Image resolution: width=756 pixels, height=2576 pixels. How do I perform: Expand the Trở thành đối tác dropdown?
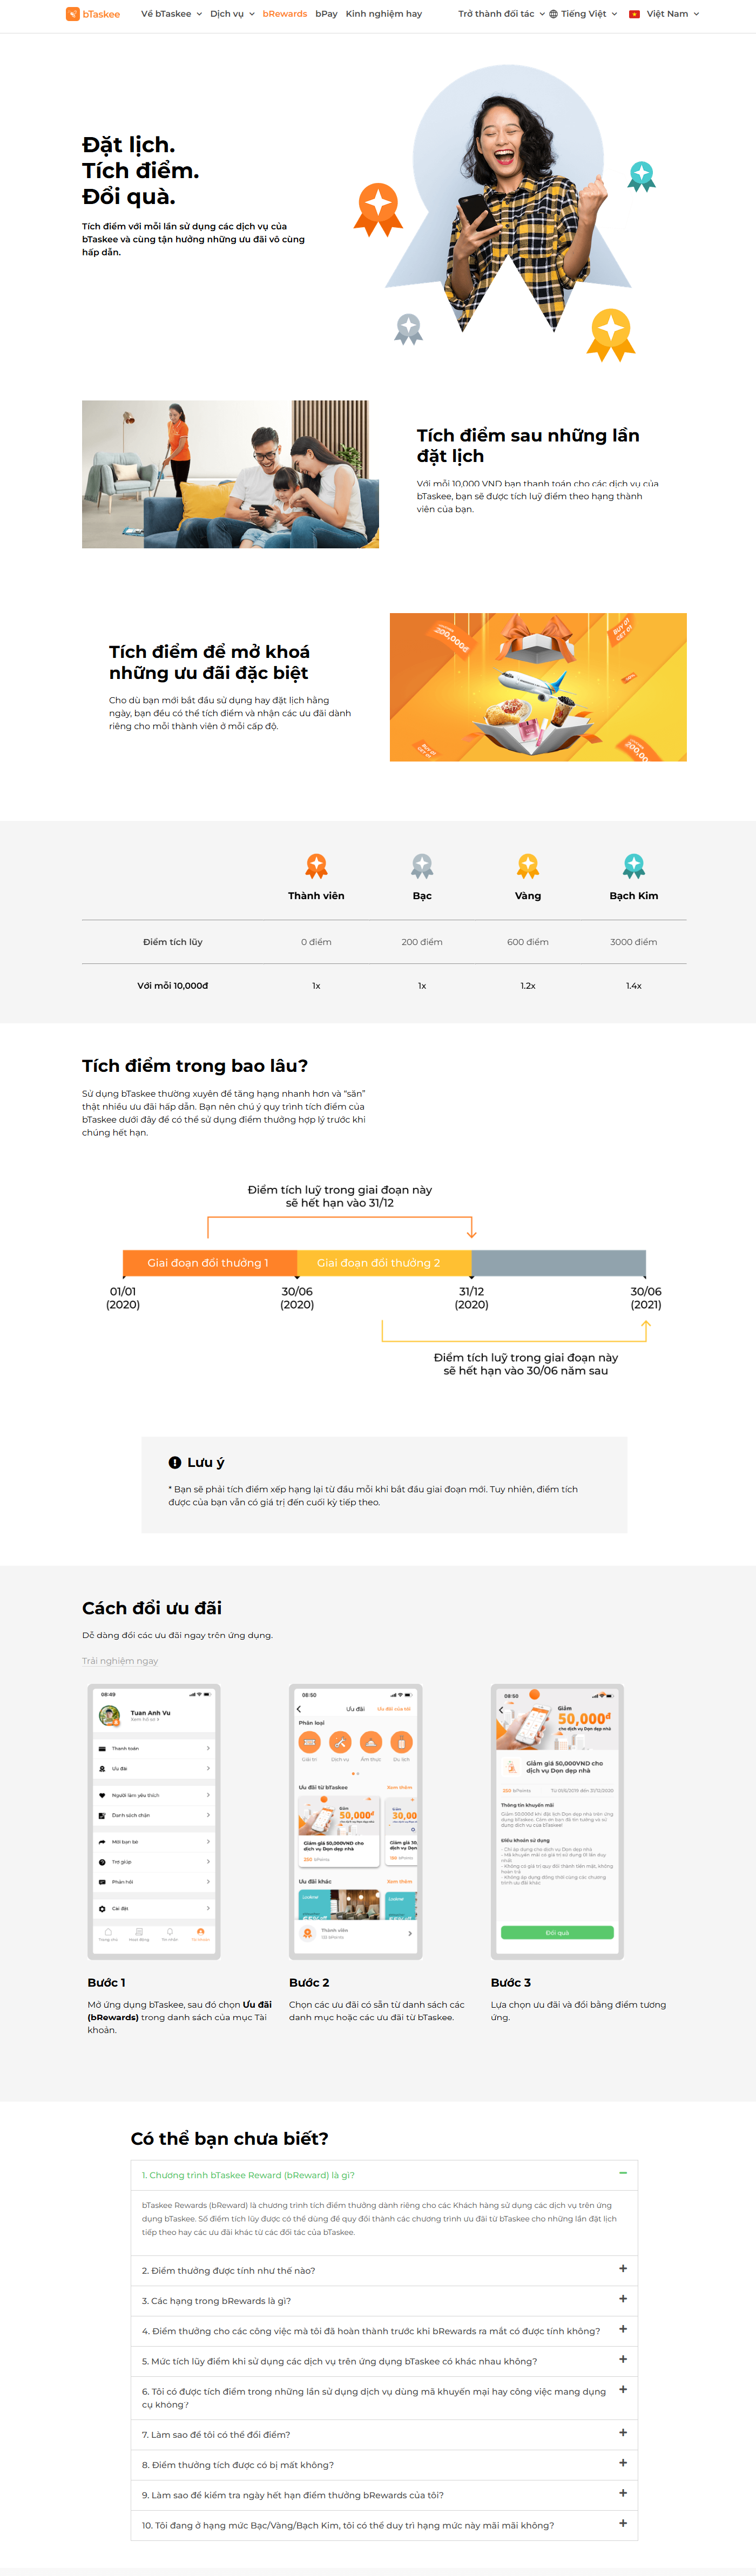(501, 14)
